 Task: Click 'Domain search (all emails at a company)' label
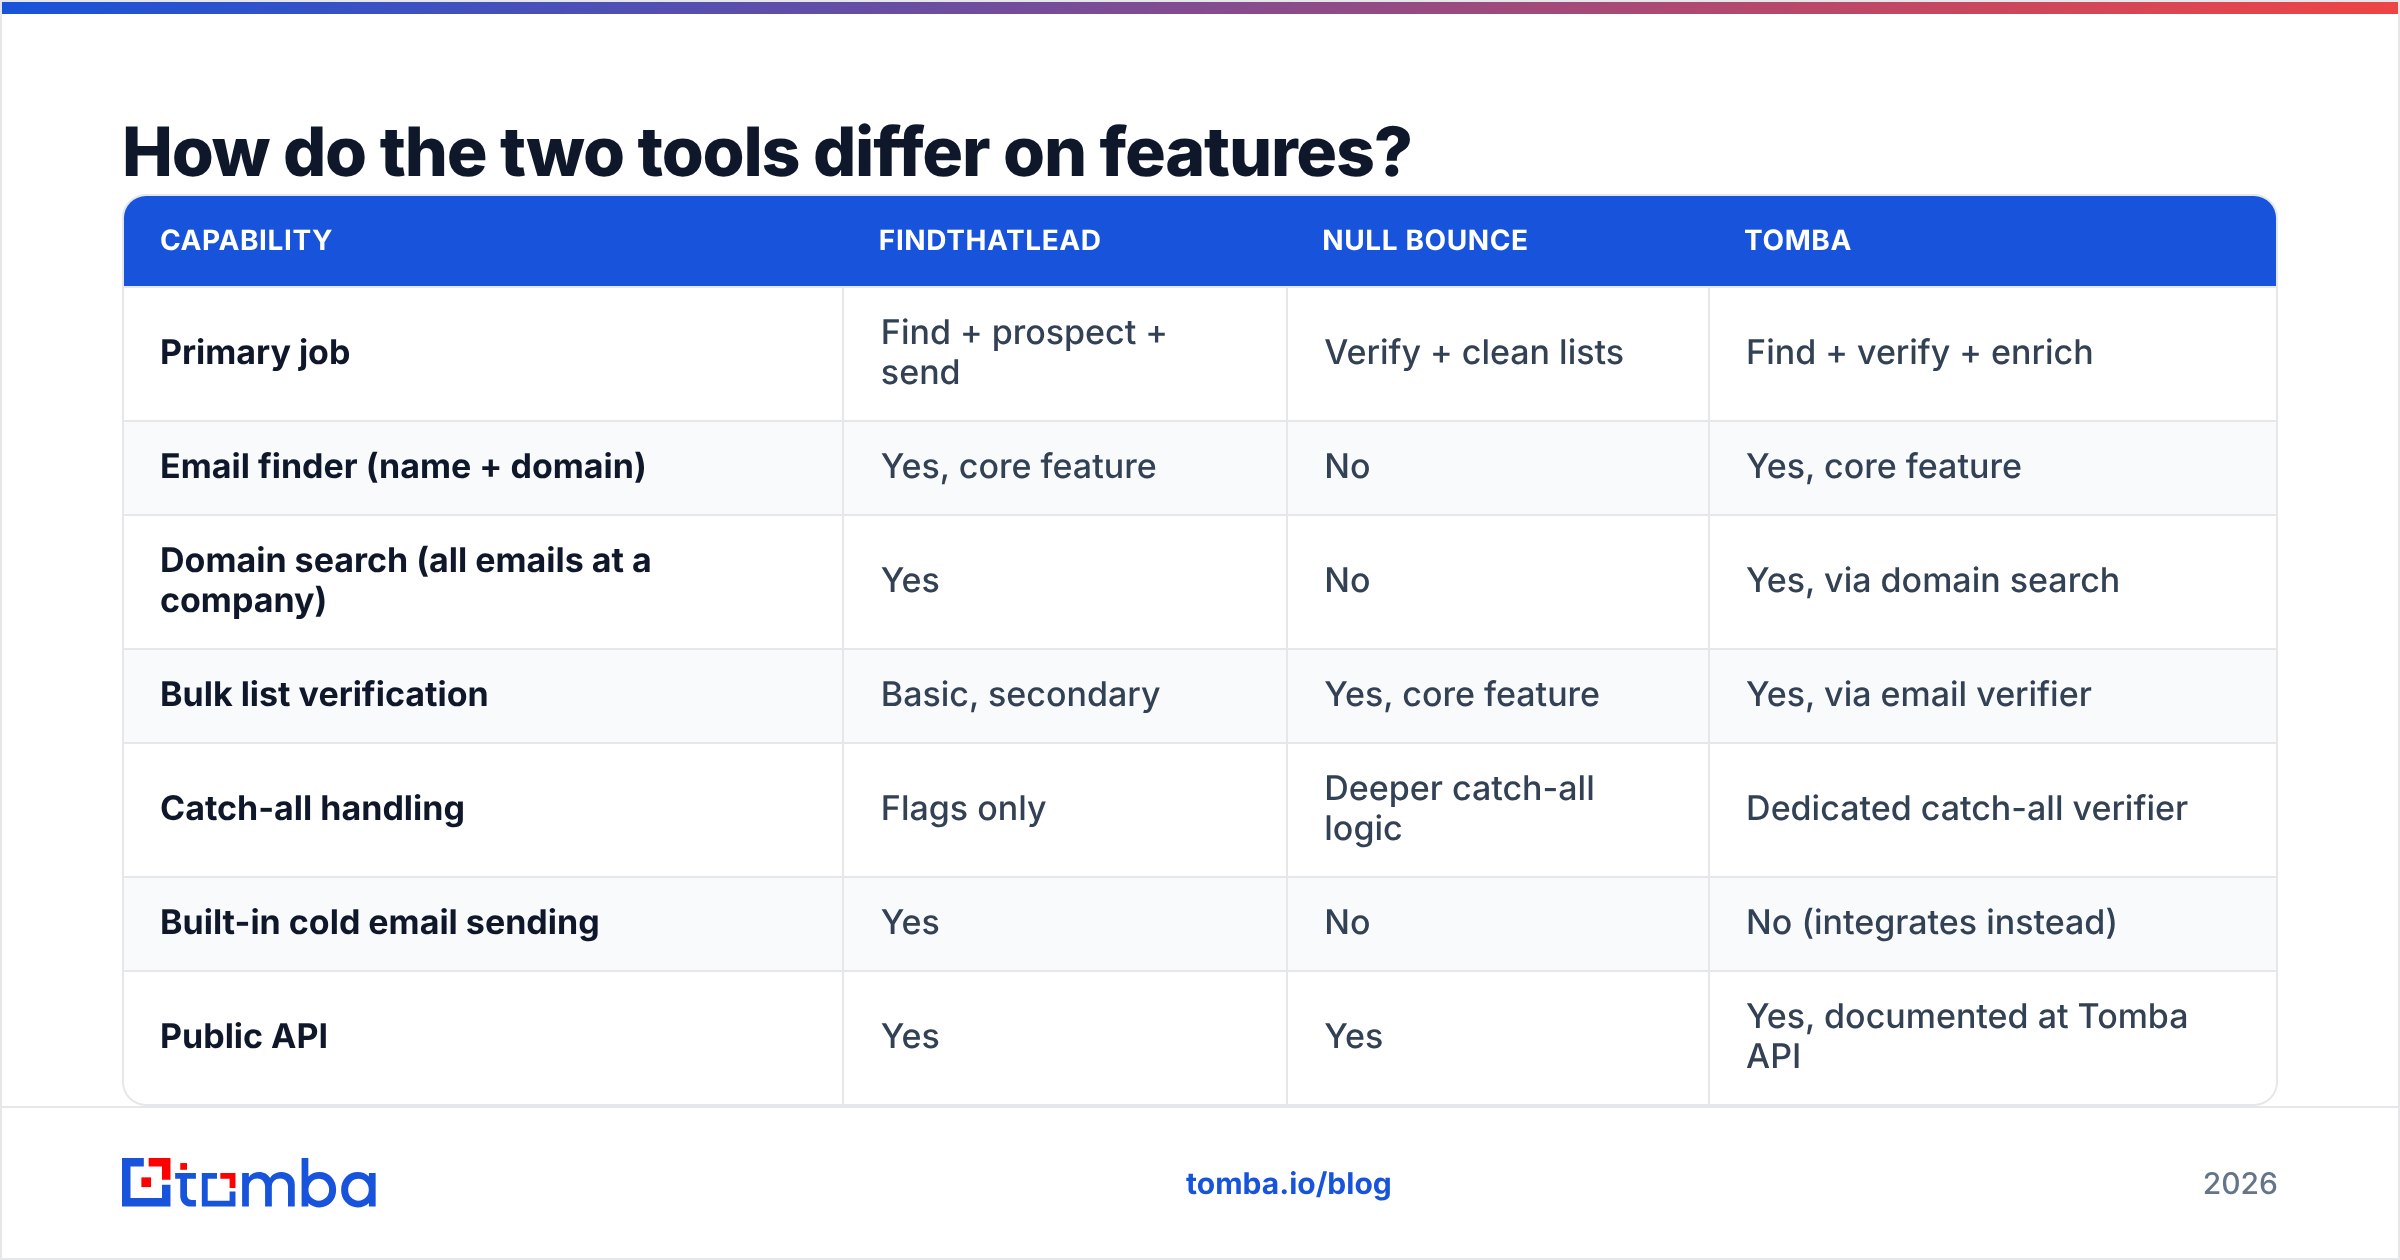tap(405, 581)
